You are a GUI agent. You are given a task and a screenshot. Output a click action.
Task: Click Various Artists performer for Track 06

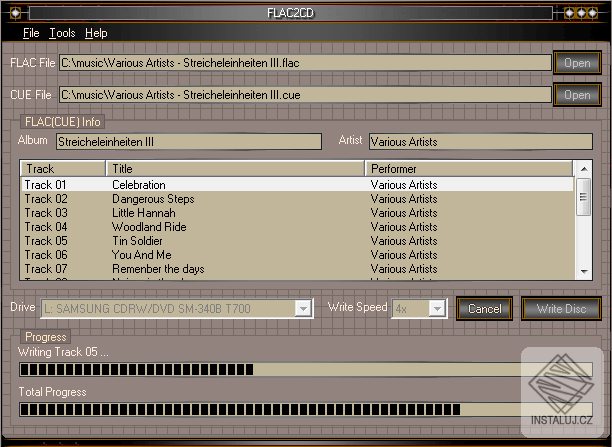point(404,255)
